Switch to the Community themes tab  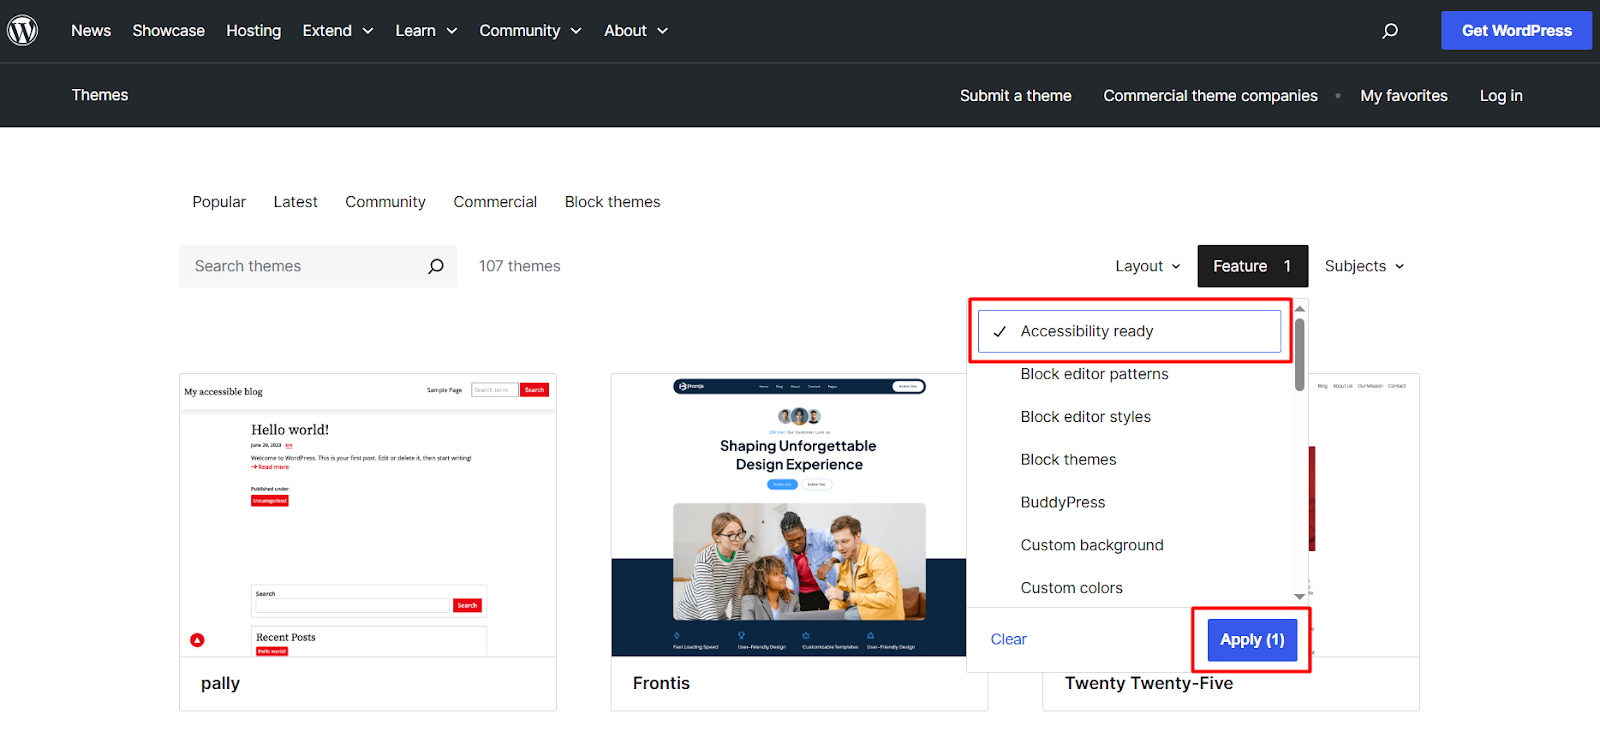pyautogui.click(x=385, y=202)
